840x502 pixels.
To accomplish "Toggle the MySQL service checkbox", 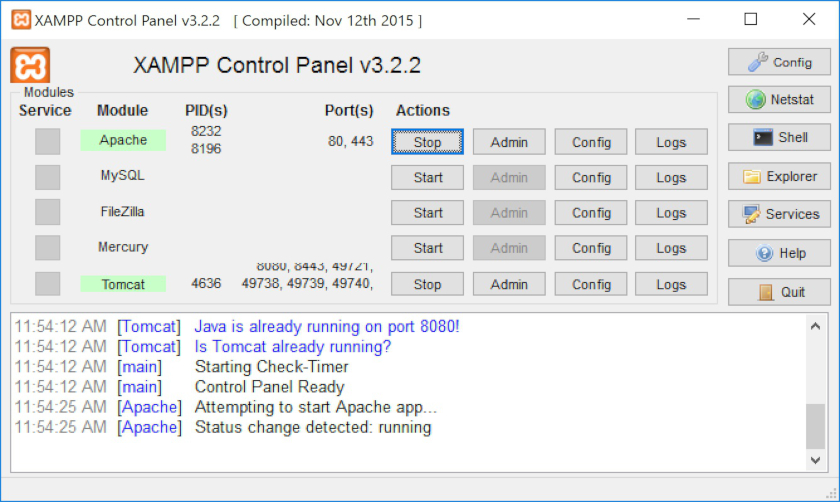I will [47, 177].
